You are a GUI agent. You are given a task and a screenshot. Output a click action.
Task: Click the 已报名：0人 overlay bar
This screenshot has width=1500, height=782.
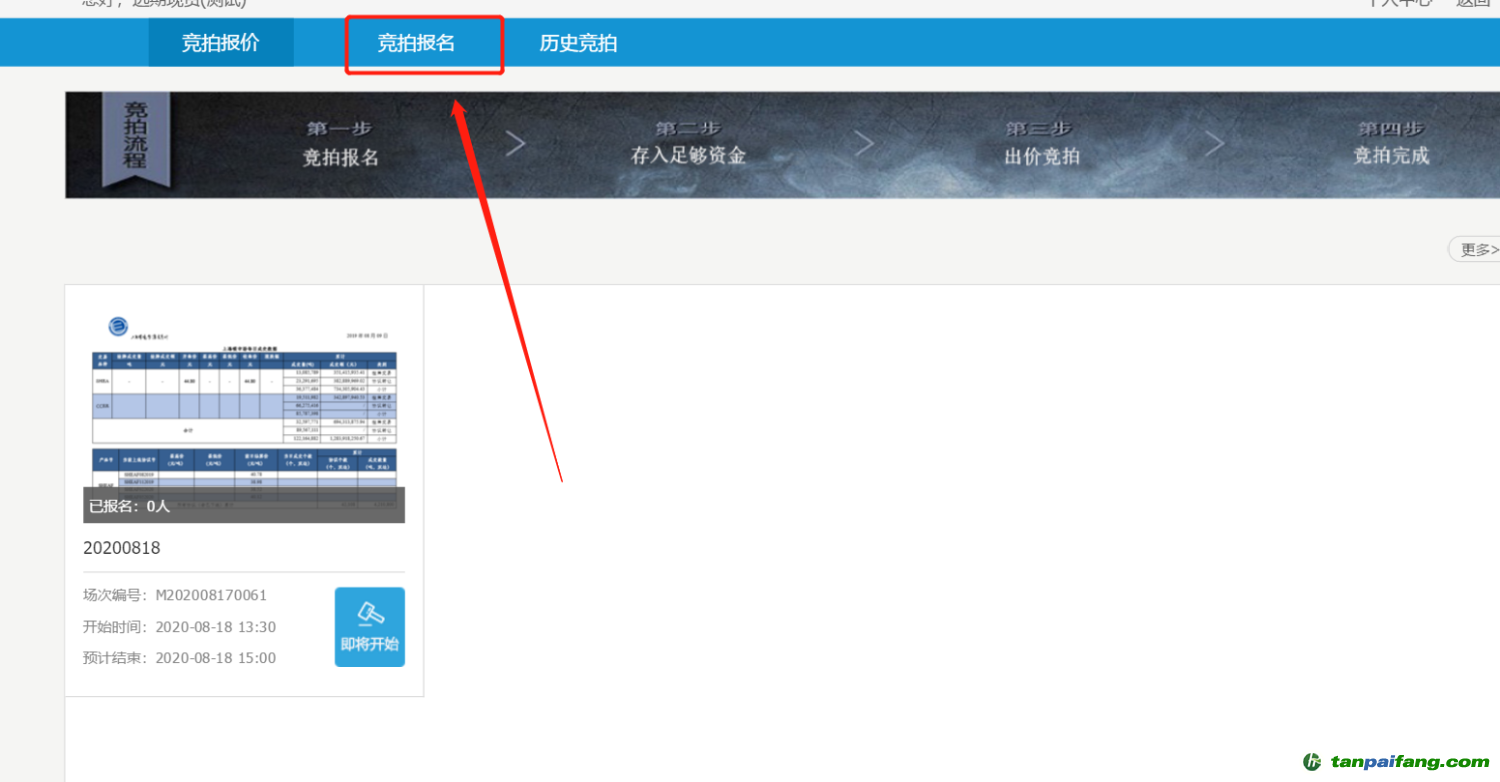coord(244,506)
